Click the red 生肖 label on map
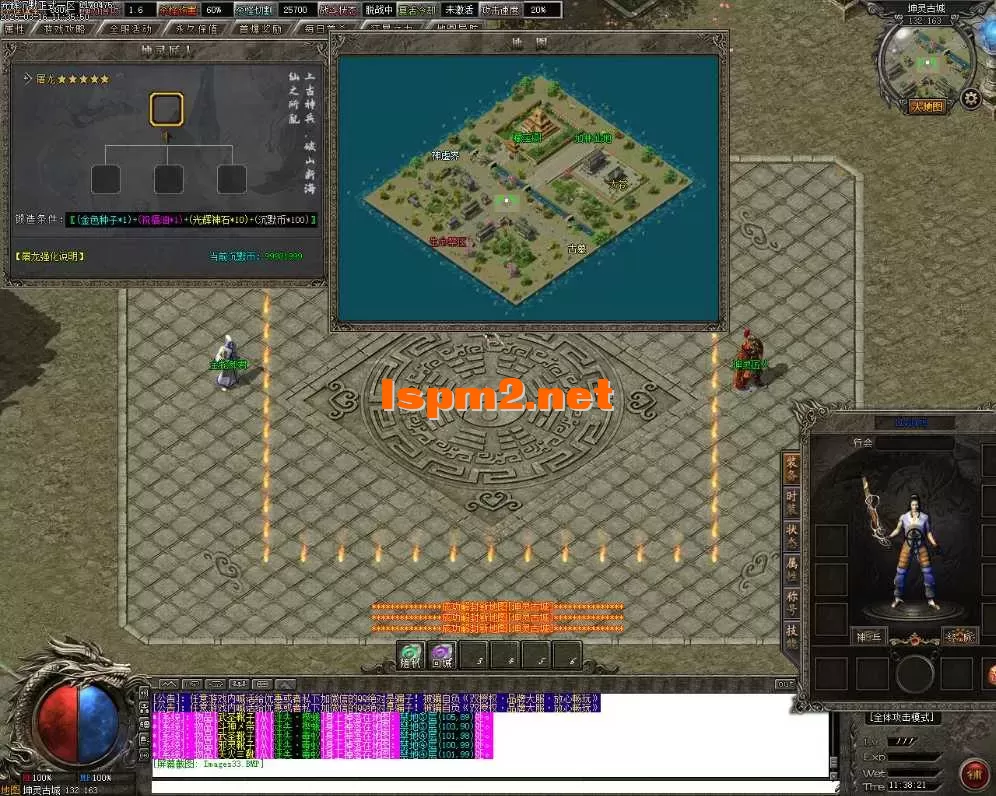 pyautogui.click(x=448, y=242)
